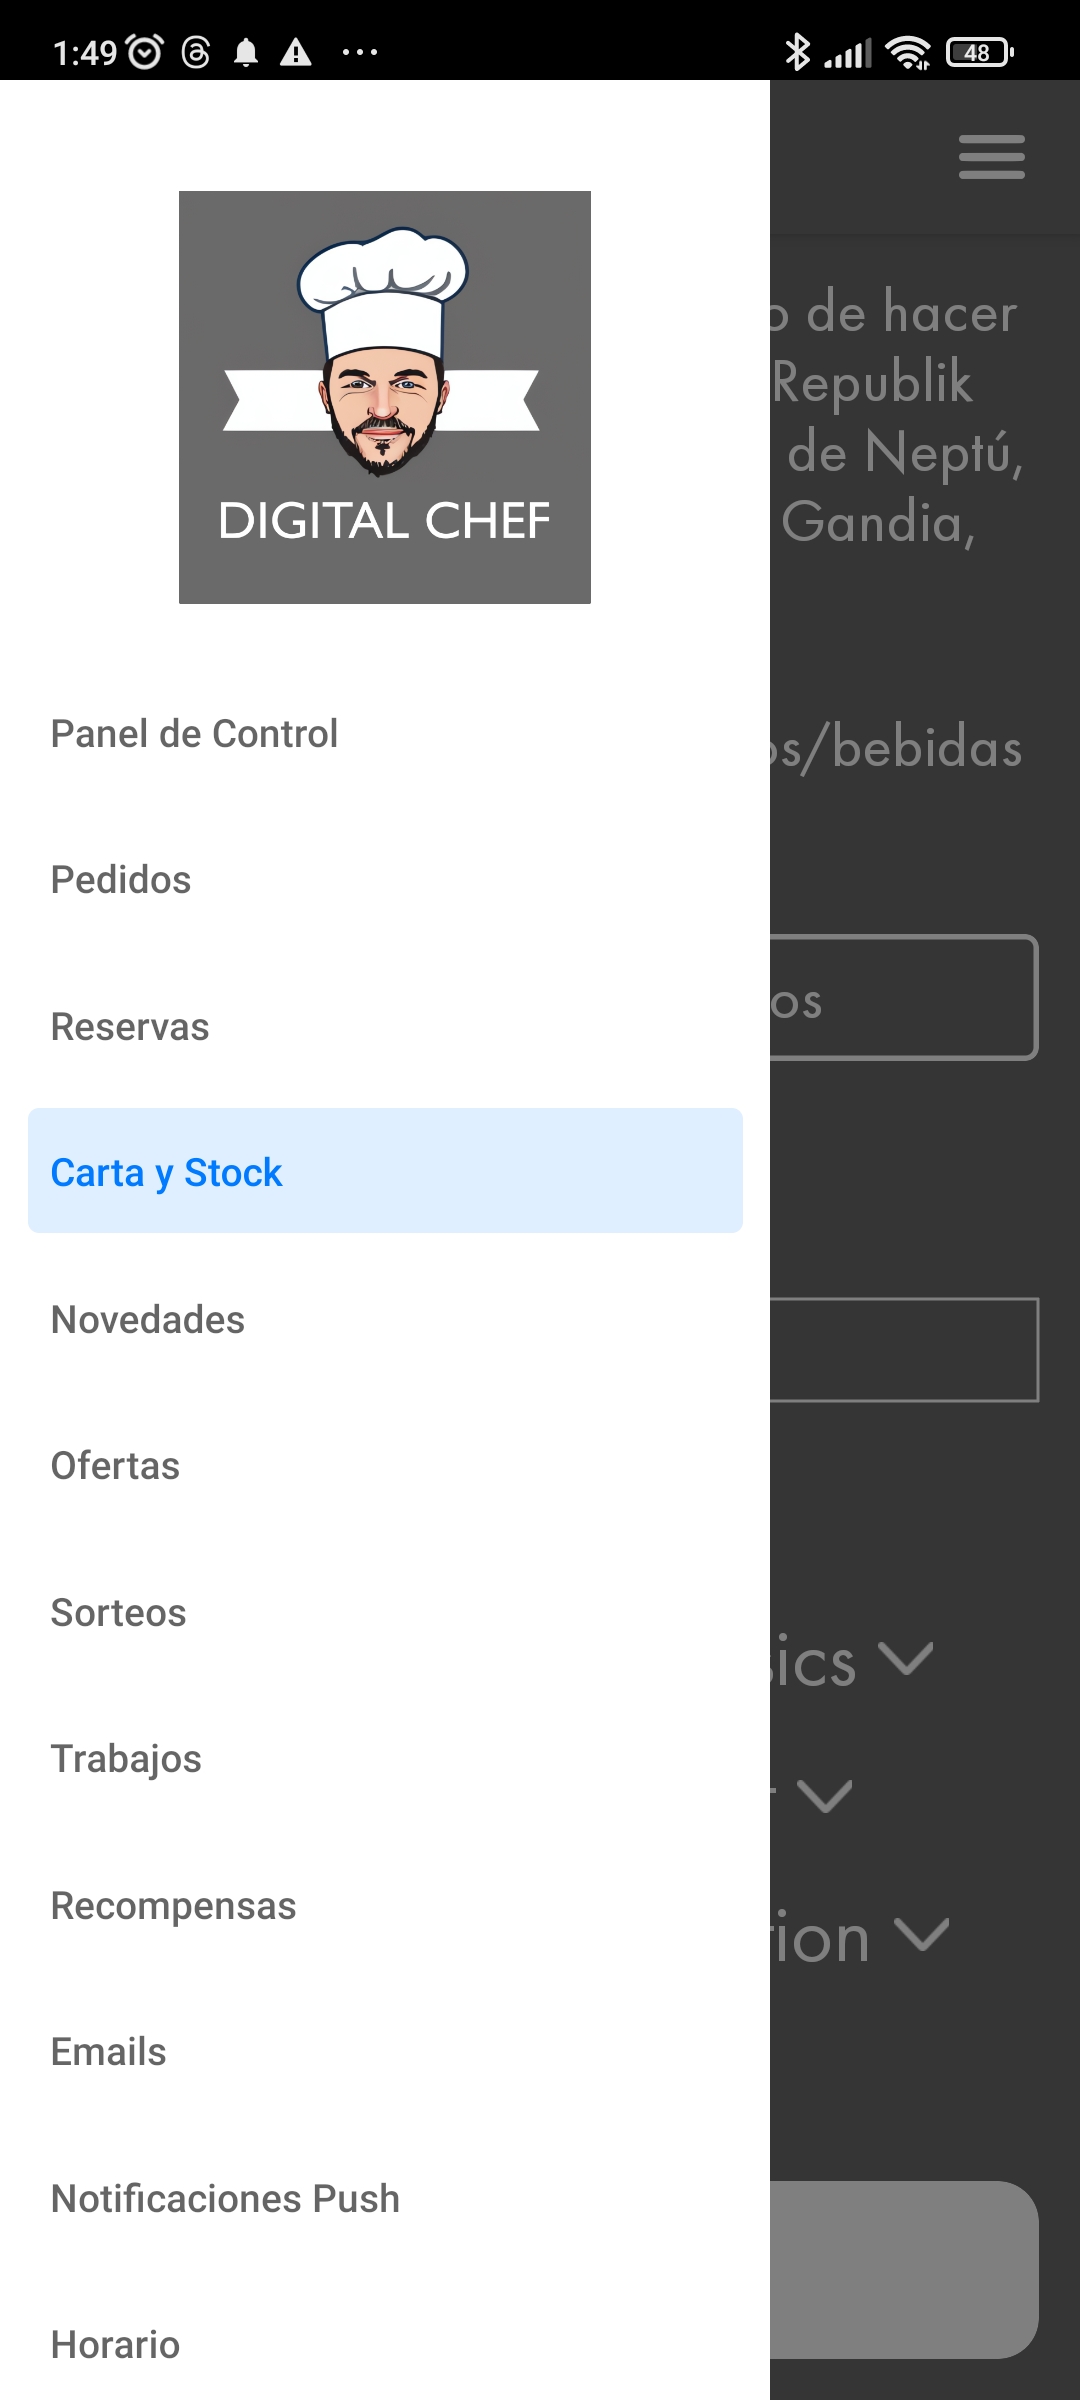Tap the Wi-Fi status icon
This screenshot has height=2400, width=1080.
click(x=908, y=52)
